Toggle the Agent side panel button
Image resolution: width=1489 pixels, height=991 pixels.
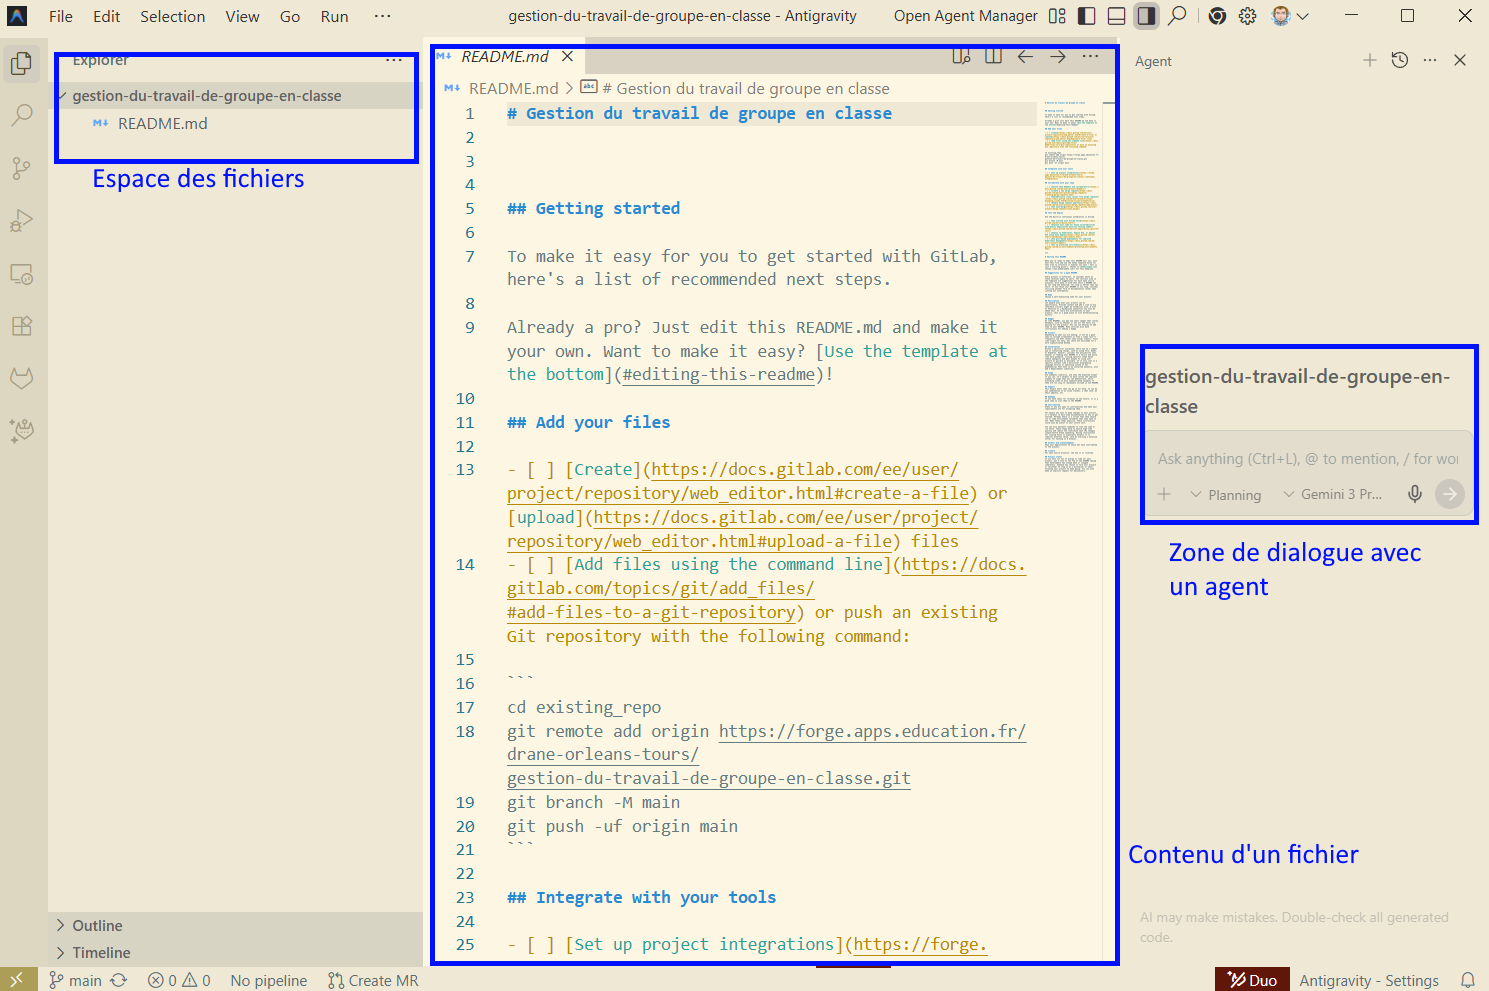(1146, 16)
